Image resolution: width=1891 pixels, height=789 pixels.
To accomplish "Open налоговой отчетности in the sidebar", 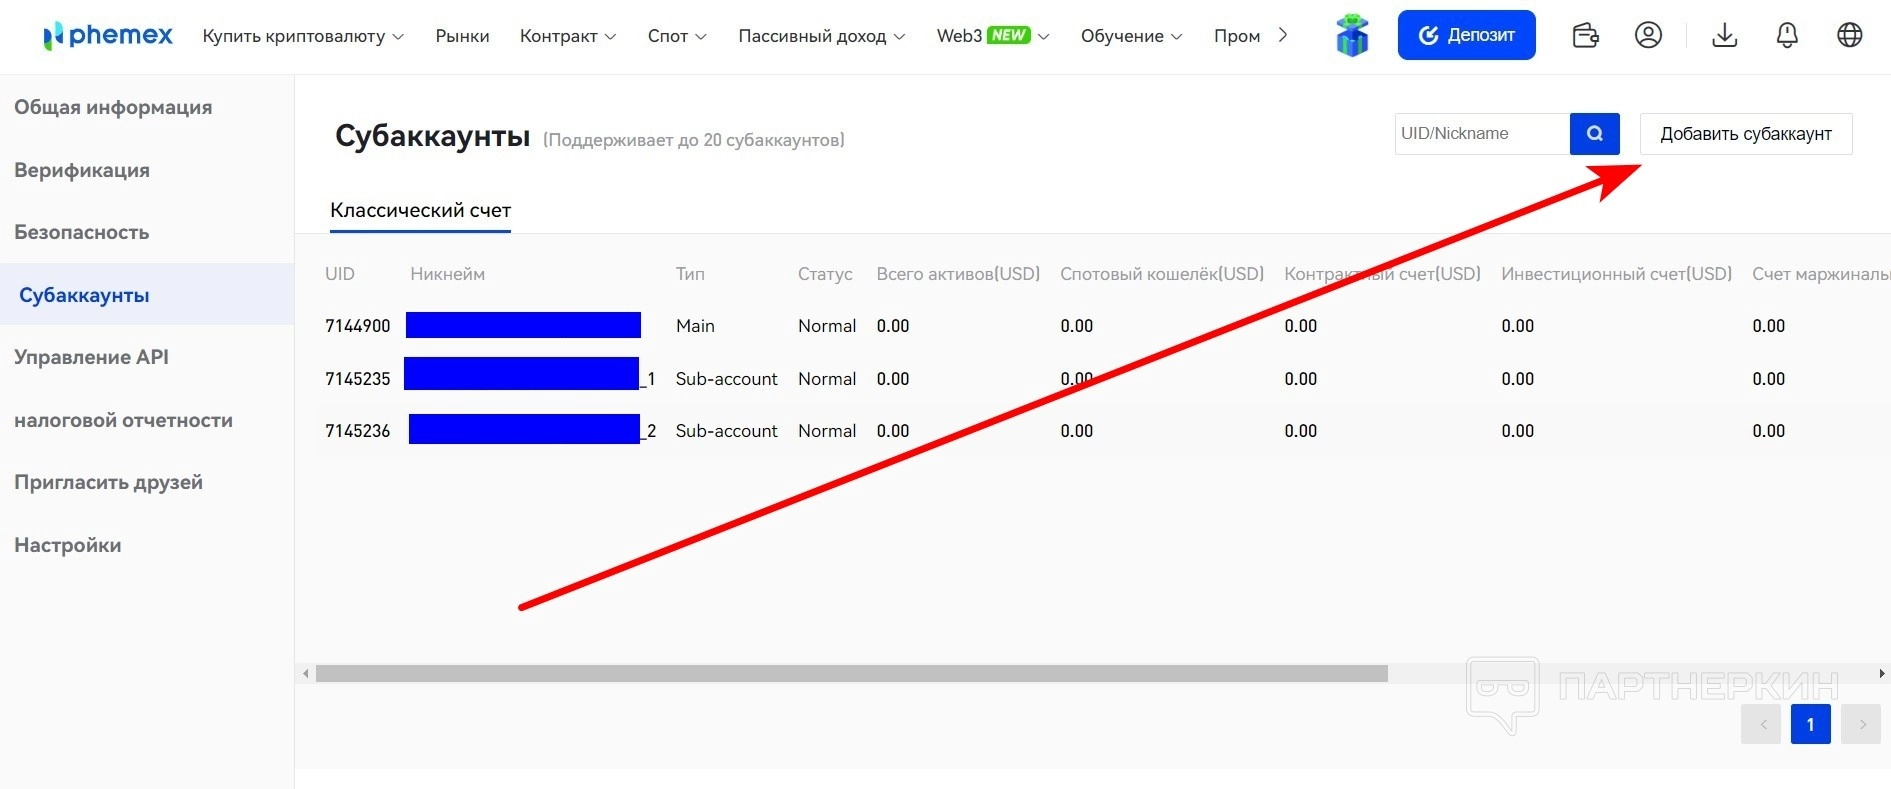I will pyautogui.click(x=123, y=420).
